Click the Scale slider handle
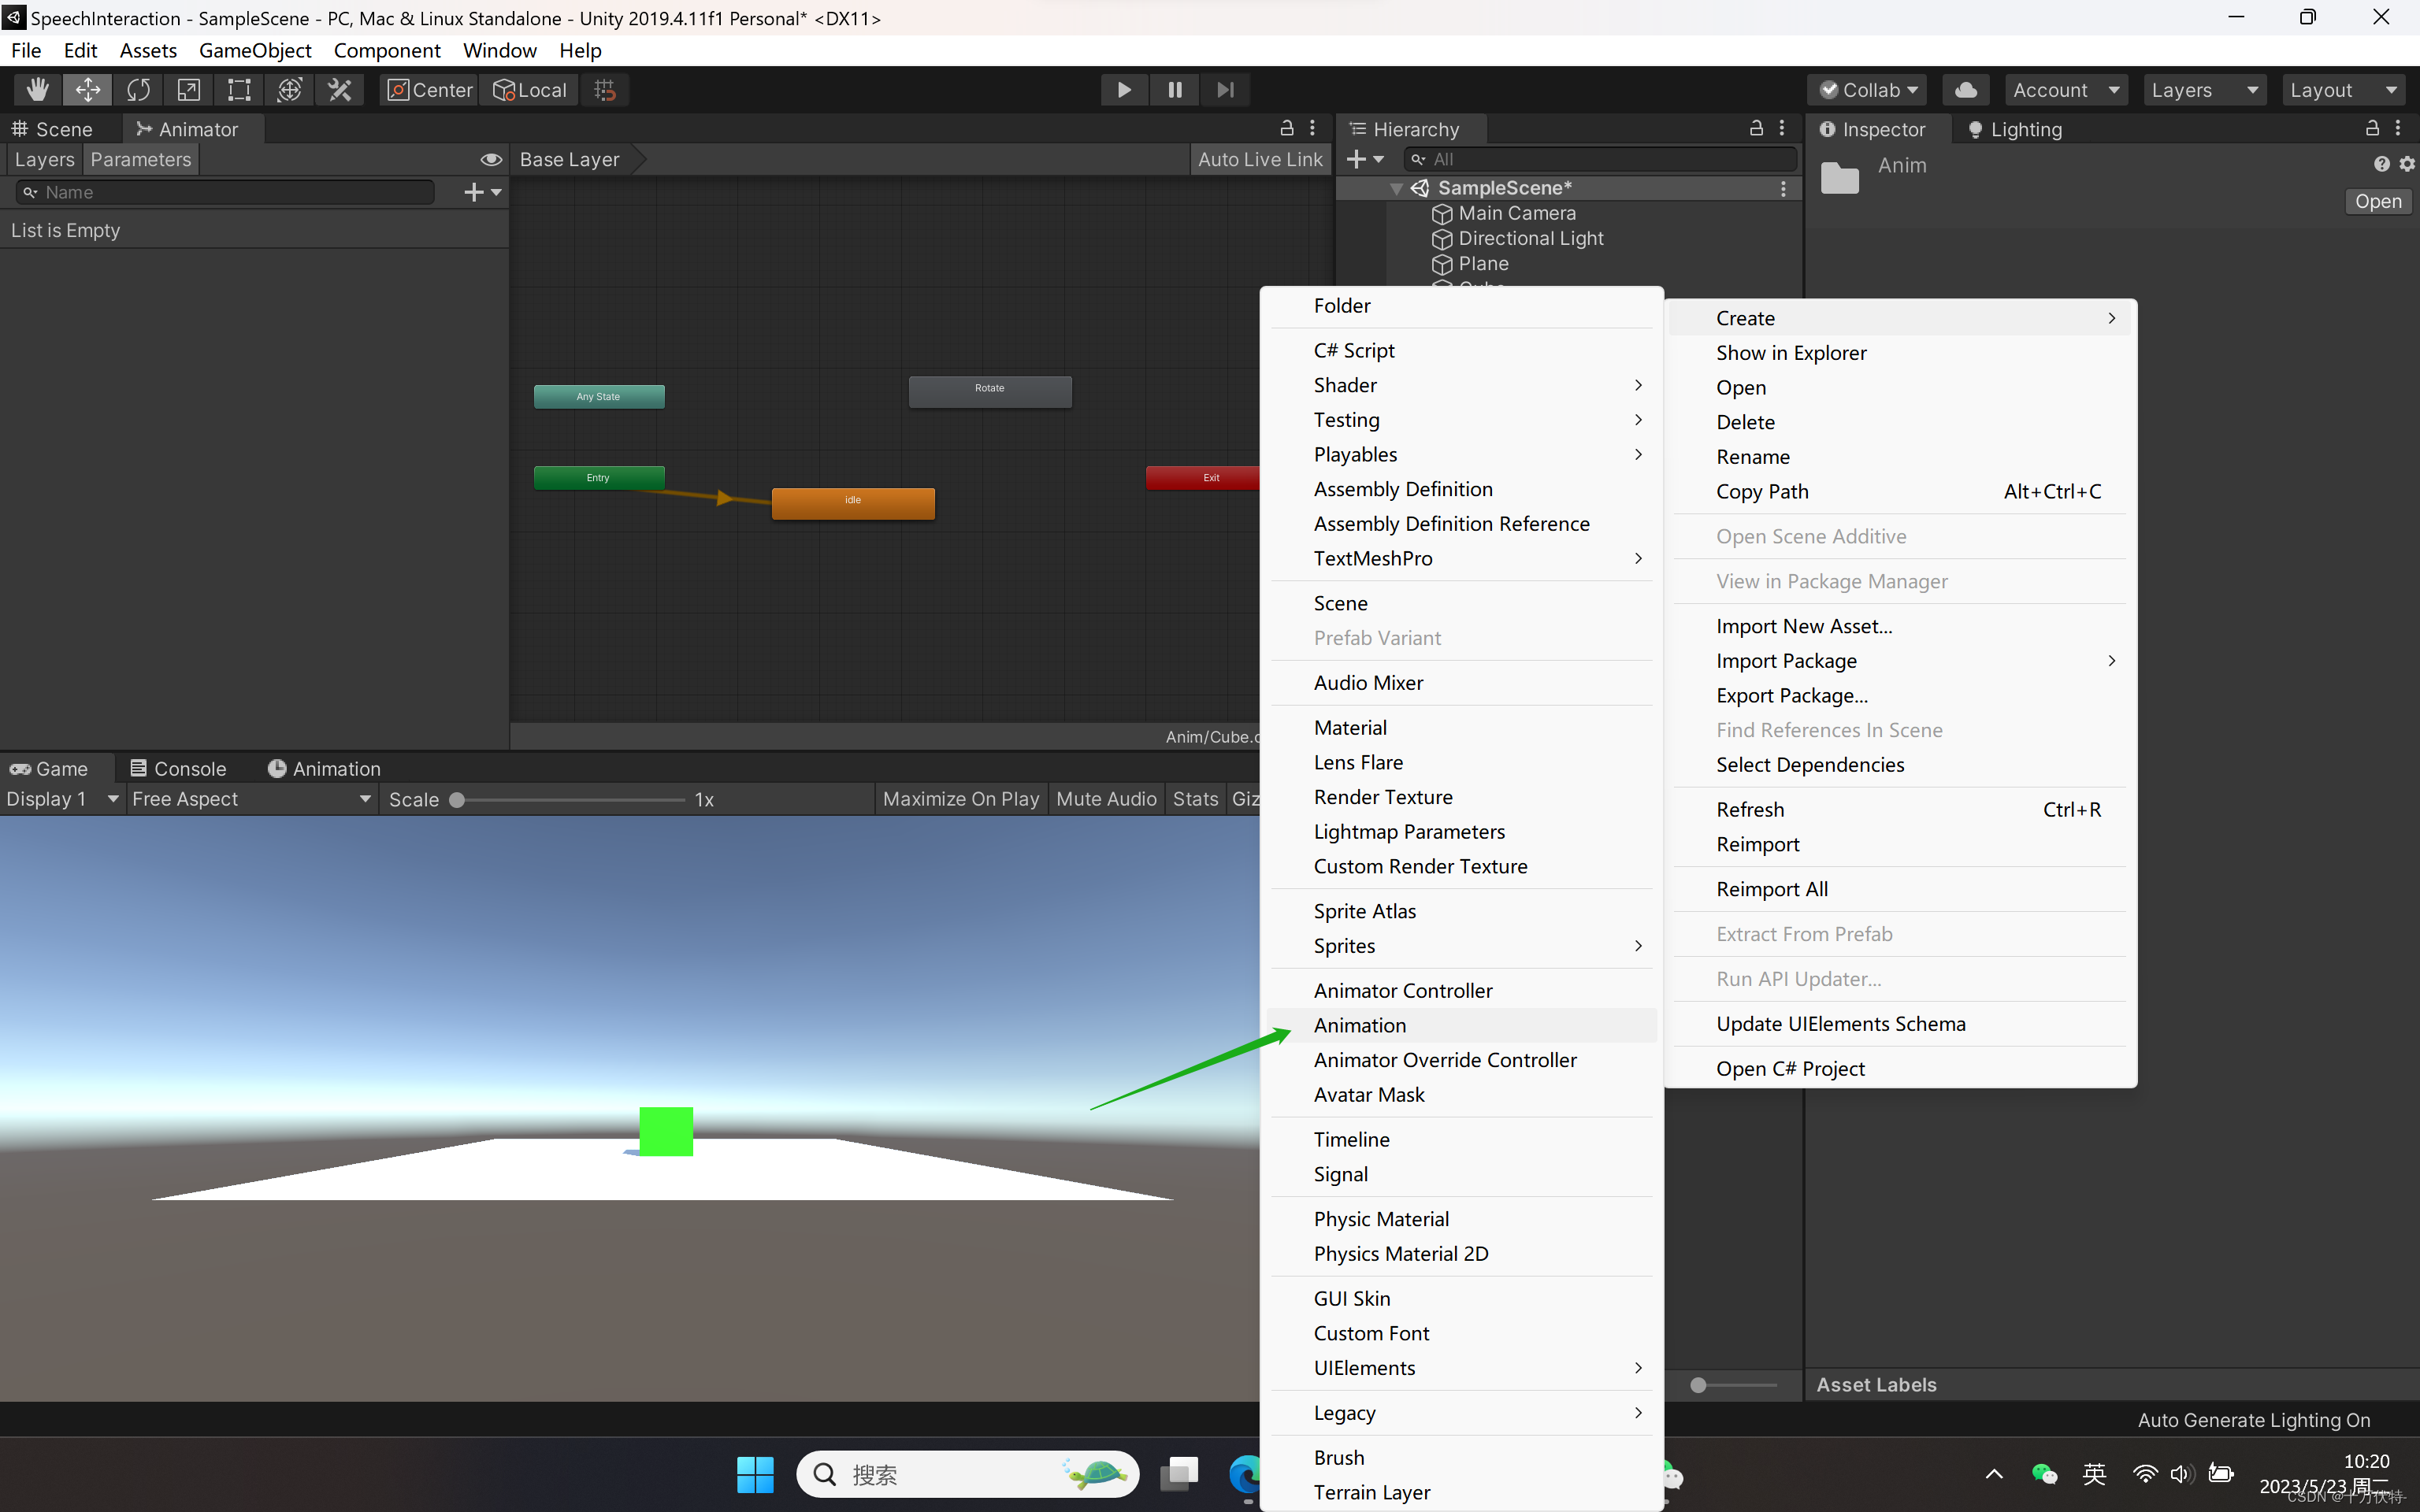 (x=457, y=800)
